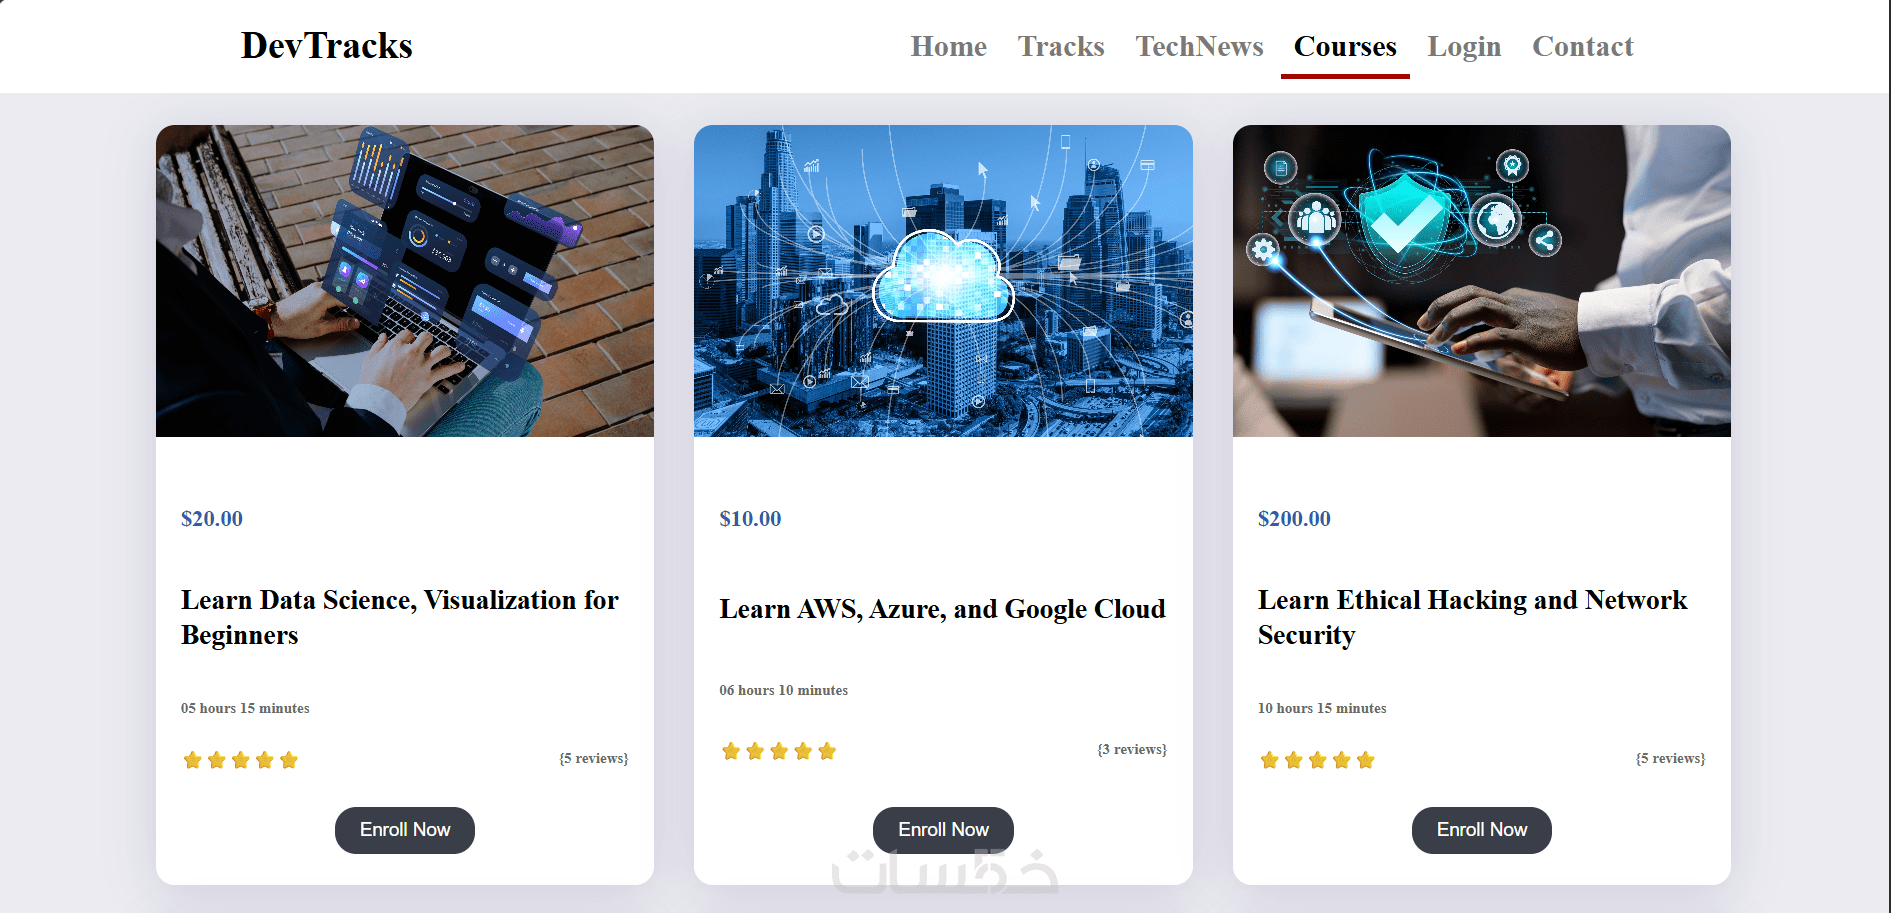
Task: Go to the Tracks page
Action: (x=1061, y=46)
